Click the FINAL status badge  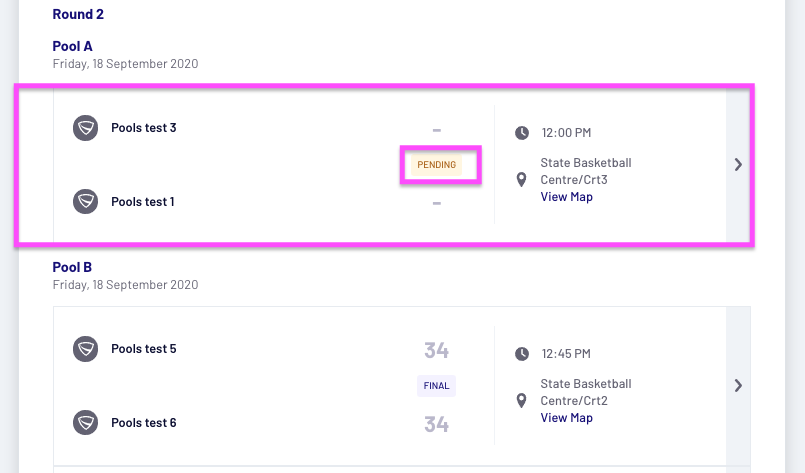pos(437,386)
